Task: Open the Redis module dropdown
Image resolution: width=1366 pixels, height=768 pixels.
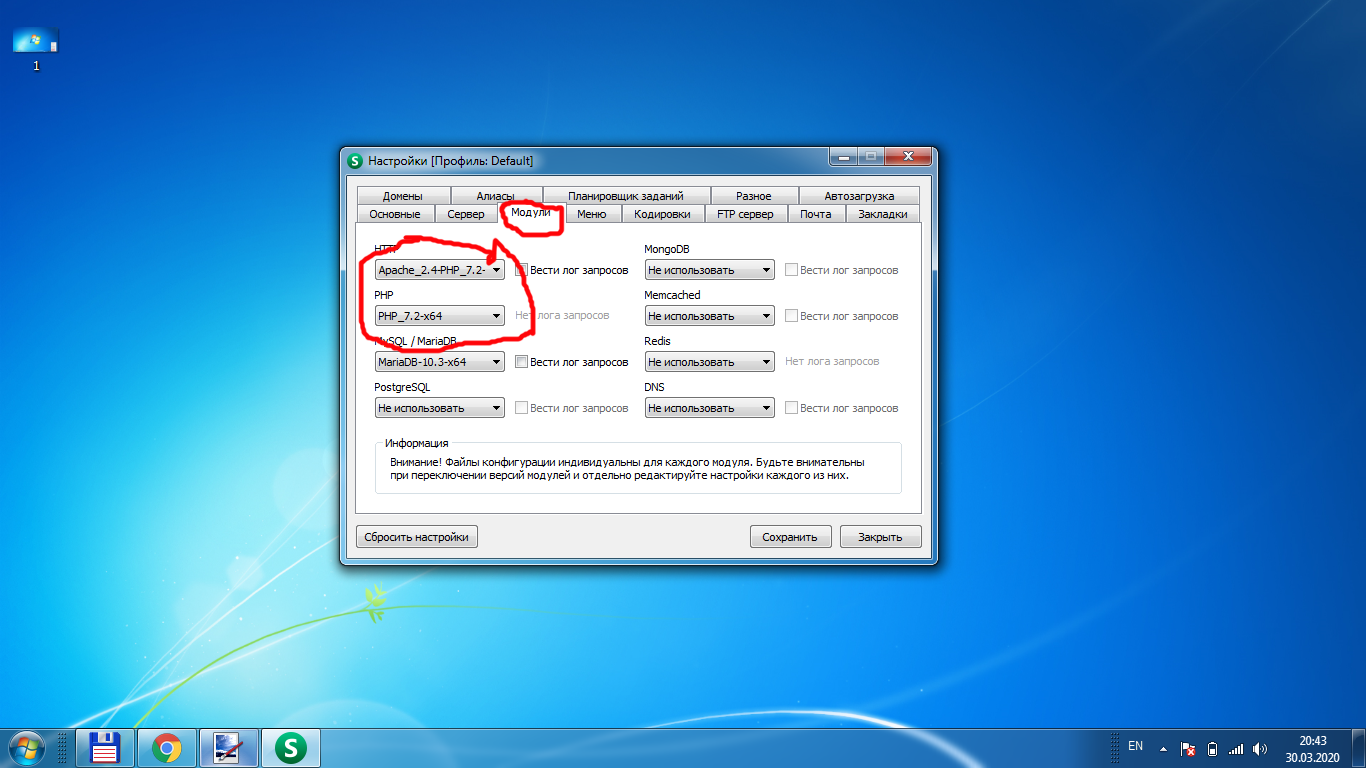Action: (x=709, y=362)
